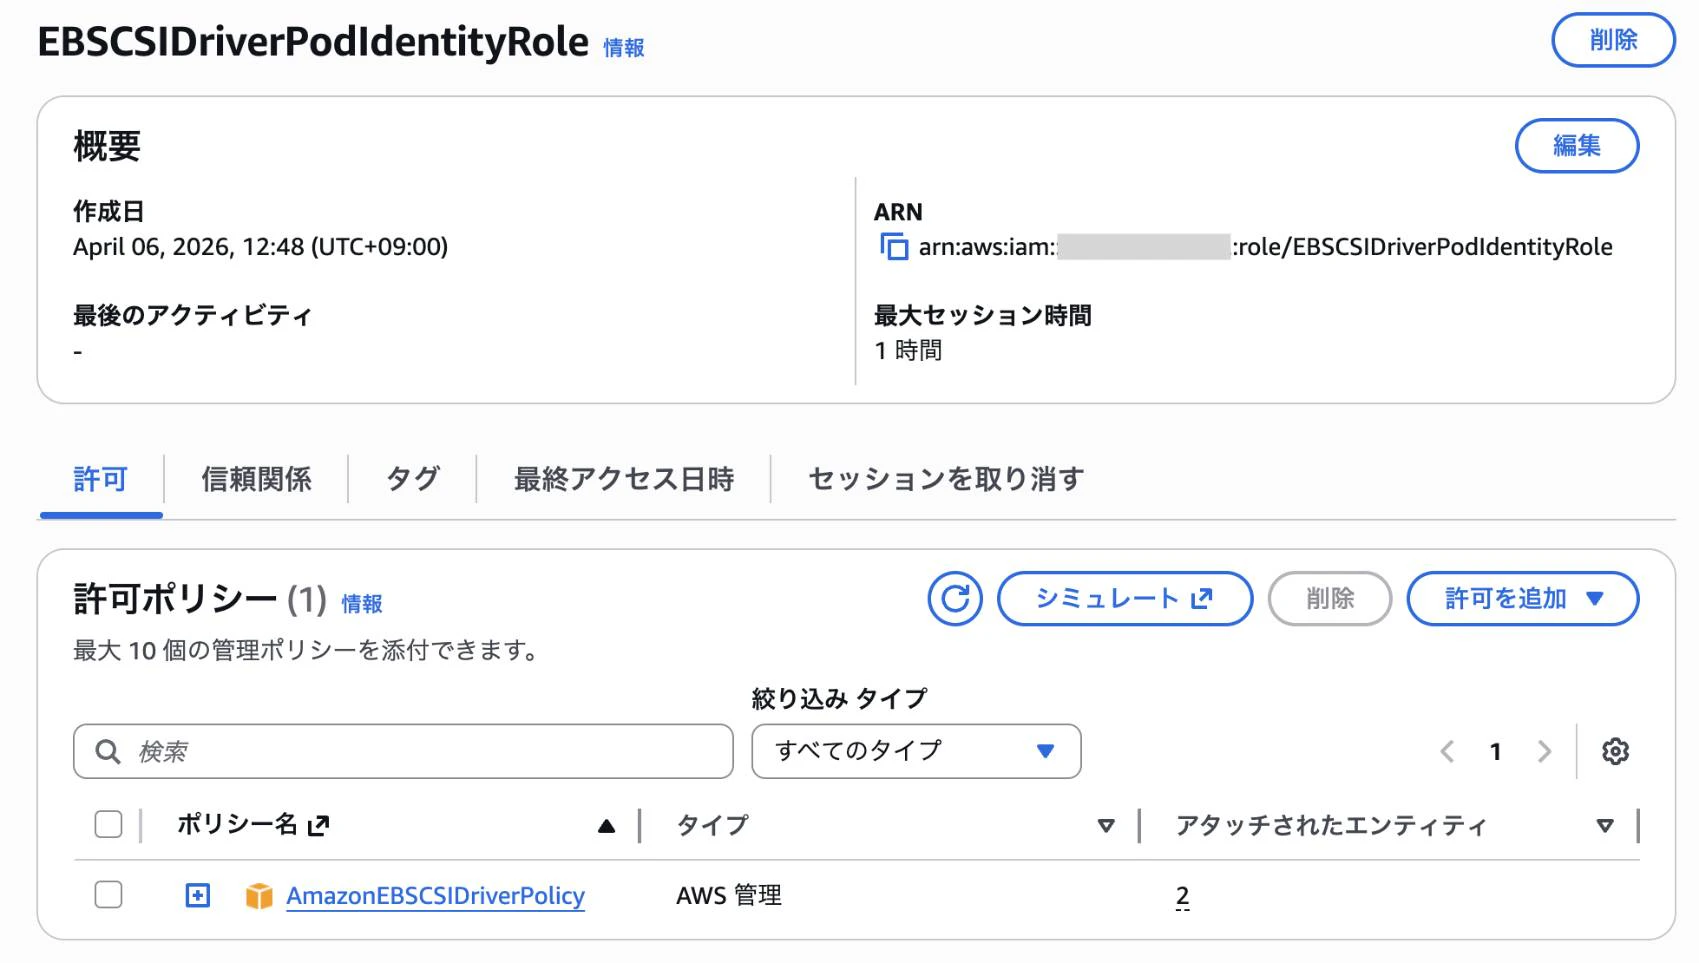
Task: Sort the タイプ column
Action: 1106,826
